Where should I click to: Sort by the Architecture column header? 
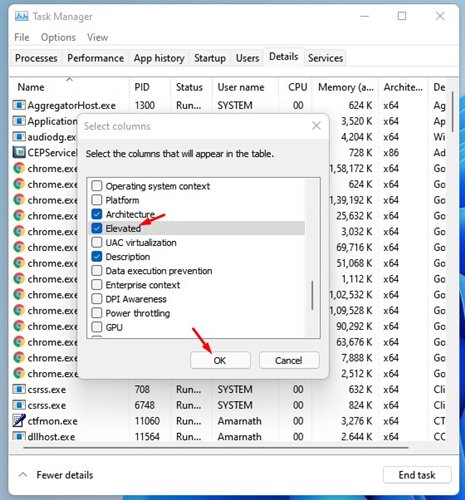click(x=403, y=87)
